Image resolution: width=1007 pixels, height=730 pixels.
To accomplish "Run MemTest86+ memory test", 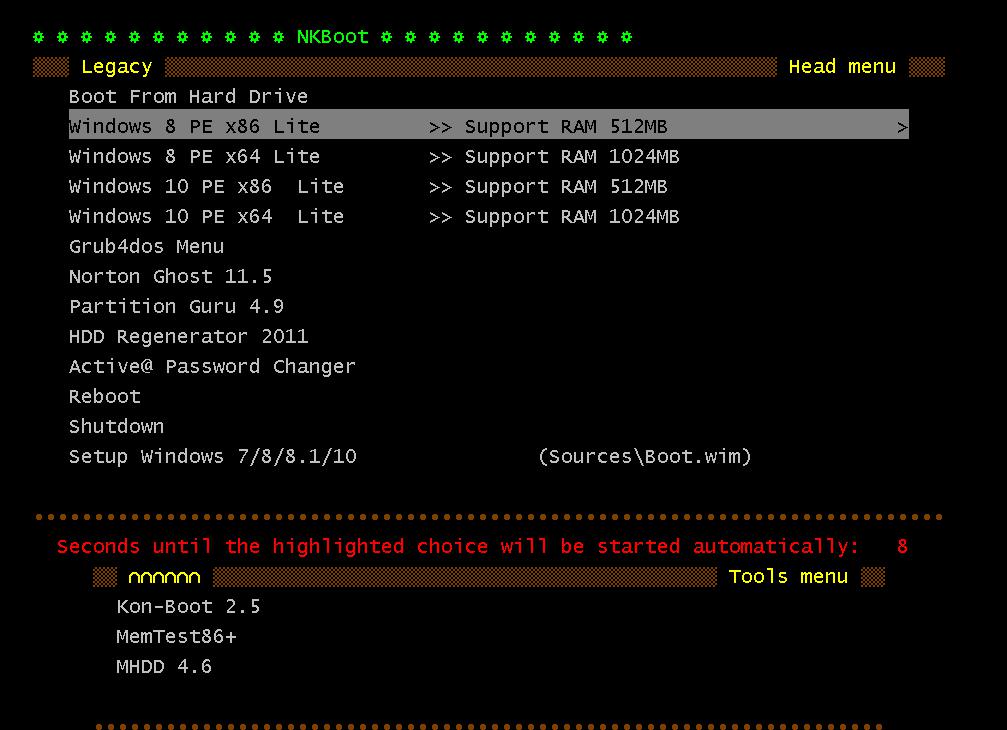I will (x=176, y=636).
